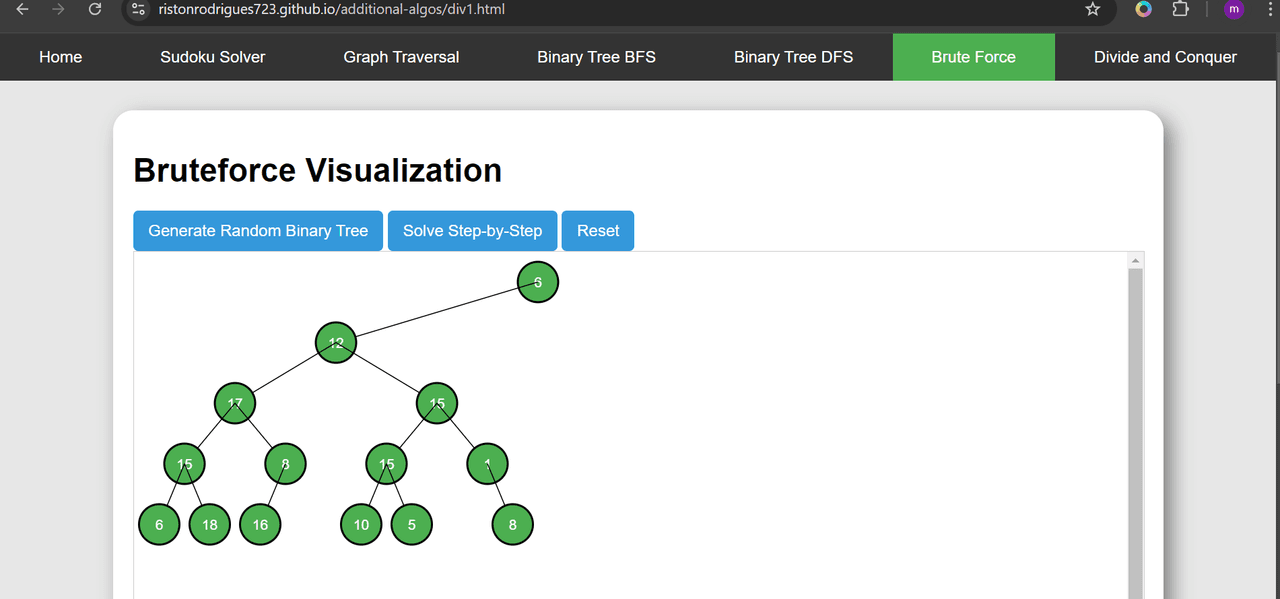This screenshot has height=599, width=1280.
Task: Click the Reset button
Action: pyautogui.click(x=598, y=231)
